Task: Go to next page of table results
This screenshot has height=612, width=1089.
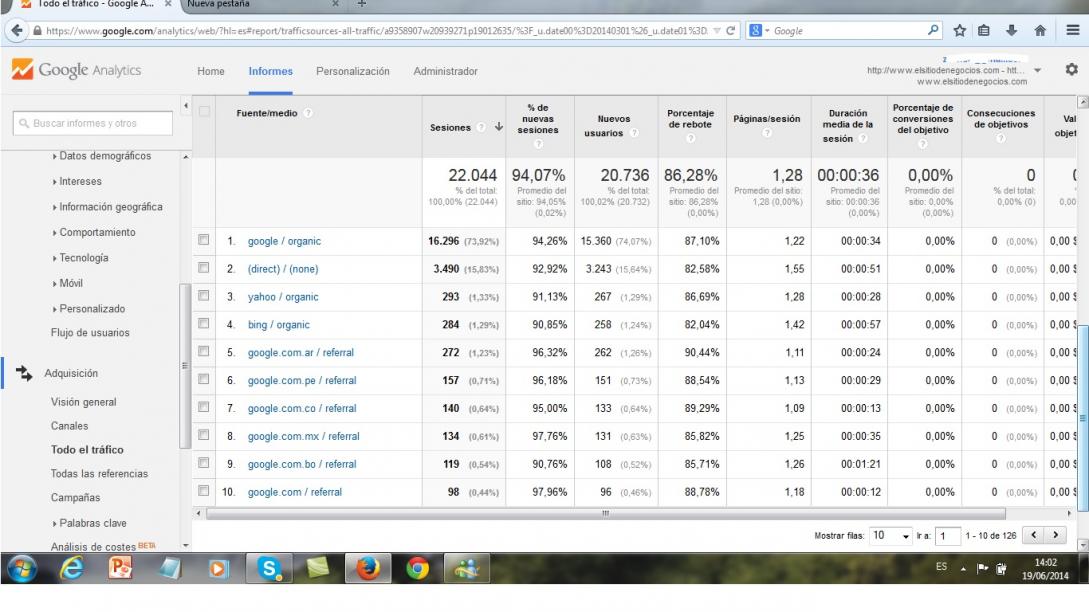Action: (x=1056, y=535)
